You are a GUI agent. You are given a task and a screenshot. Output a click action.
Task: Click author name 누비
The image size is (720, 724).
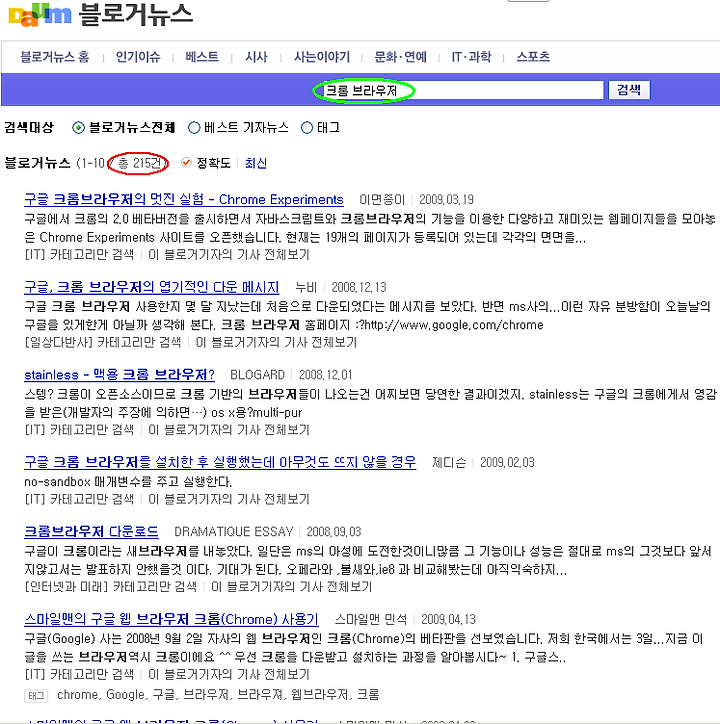tap(306, 287)
